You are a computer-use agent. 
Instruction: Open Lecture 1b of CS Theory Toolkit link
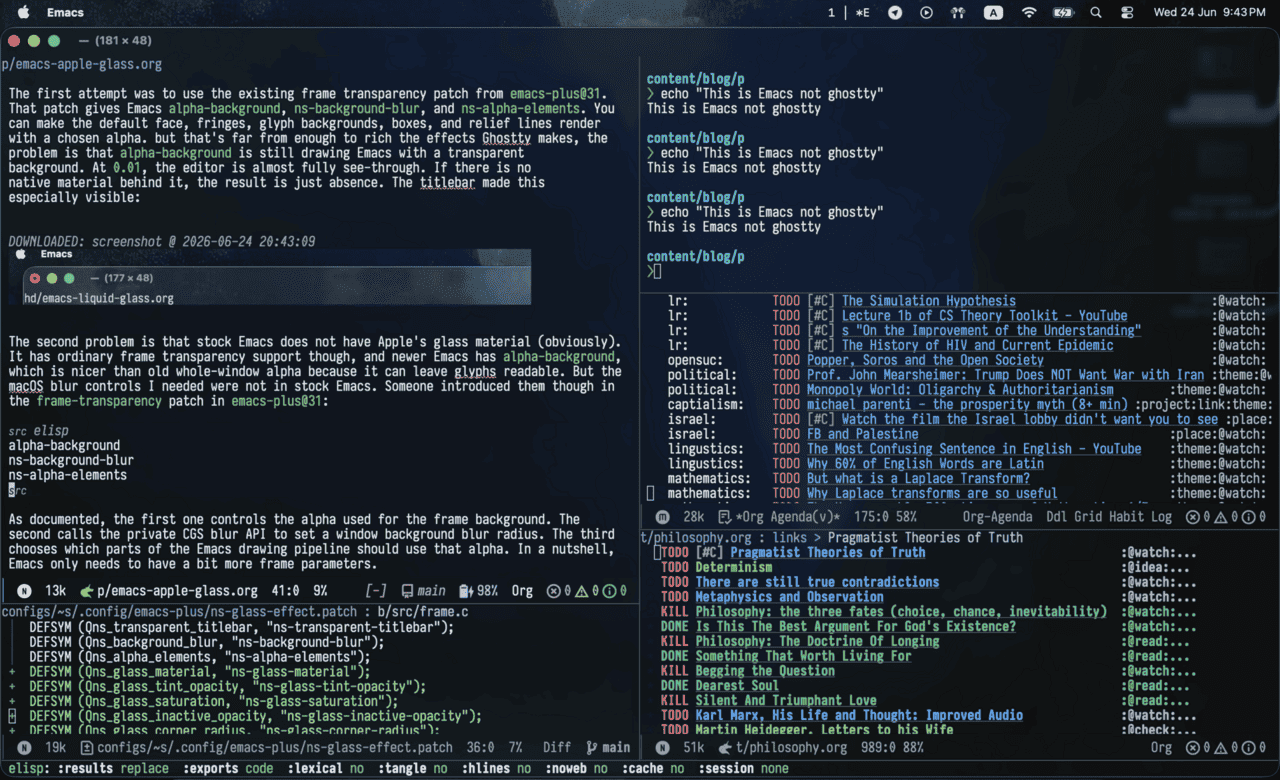point(984,316)
